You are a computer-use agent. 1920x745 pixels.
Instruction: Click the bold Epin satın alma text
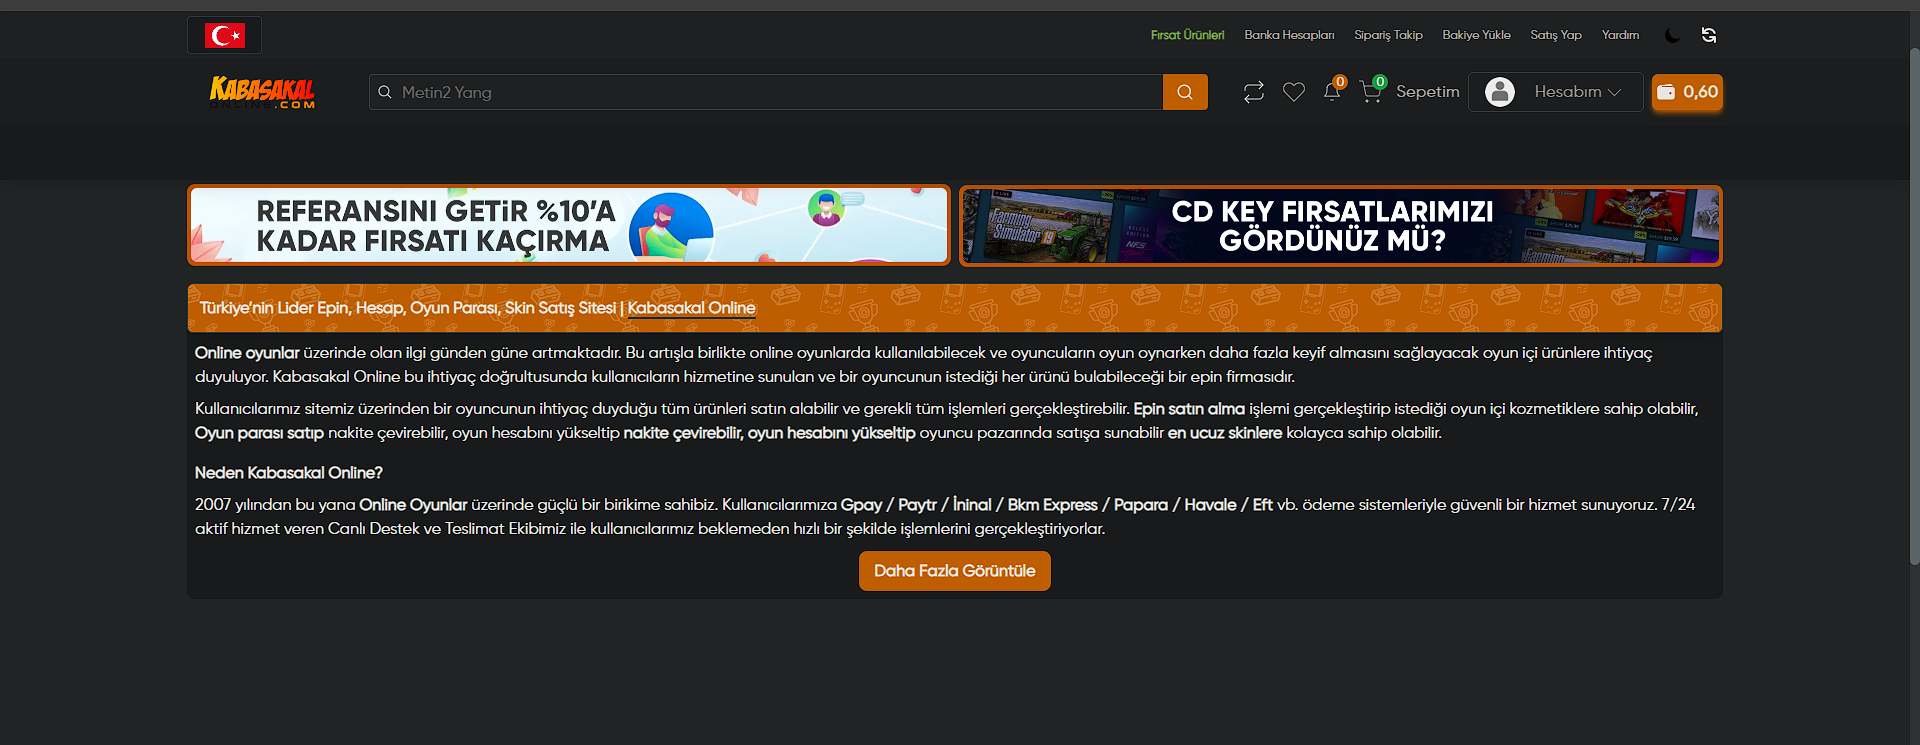tap(1189, 409)
